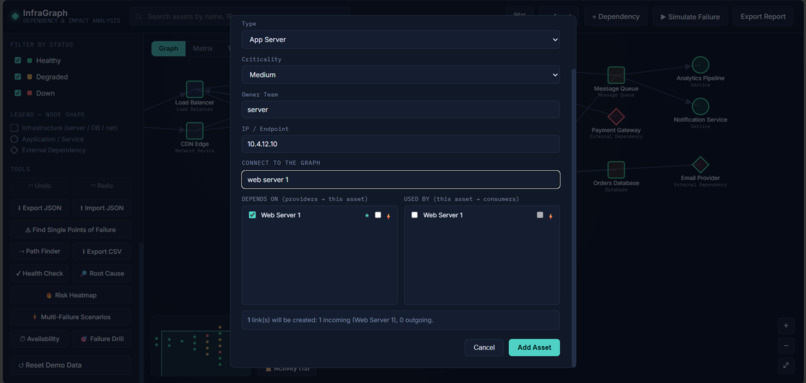Toggle the Degraded status filter checkbox
The height and width of the screenshot is (383, 806).
[x=18, y=77]
